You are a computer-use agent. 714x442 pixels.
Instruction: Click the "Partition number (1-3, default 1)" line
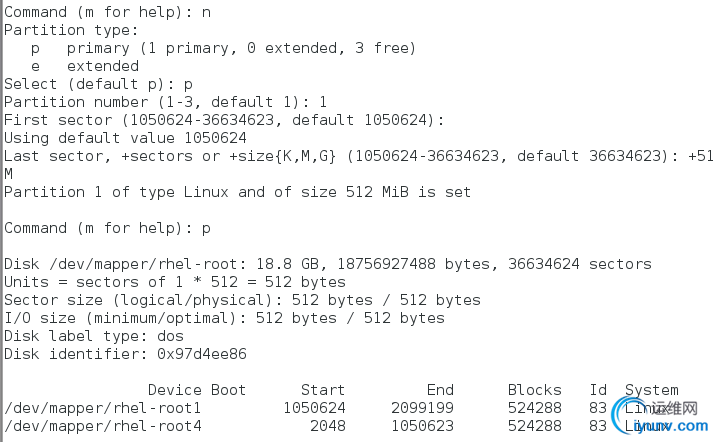pos(164,102)
